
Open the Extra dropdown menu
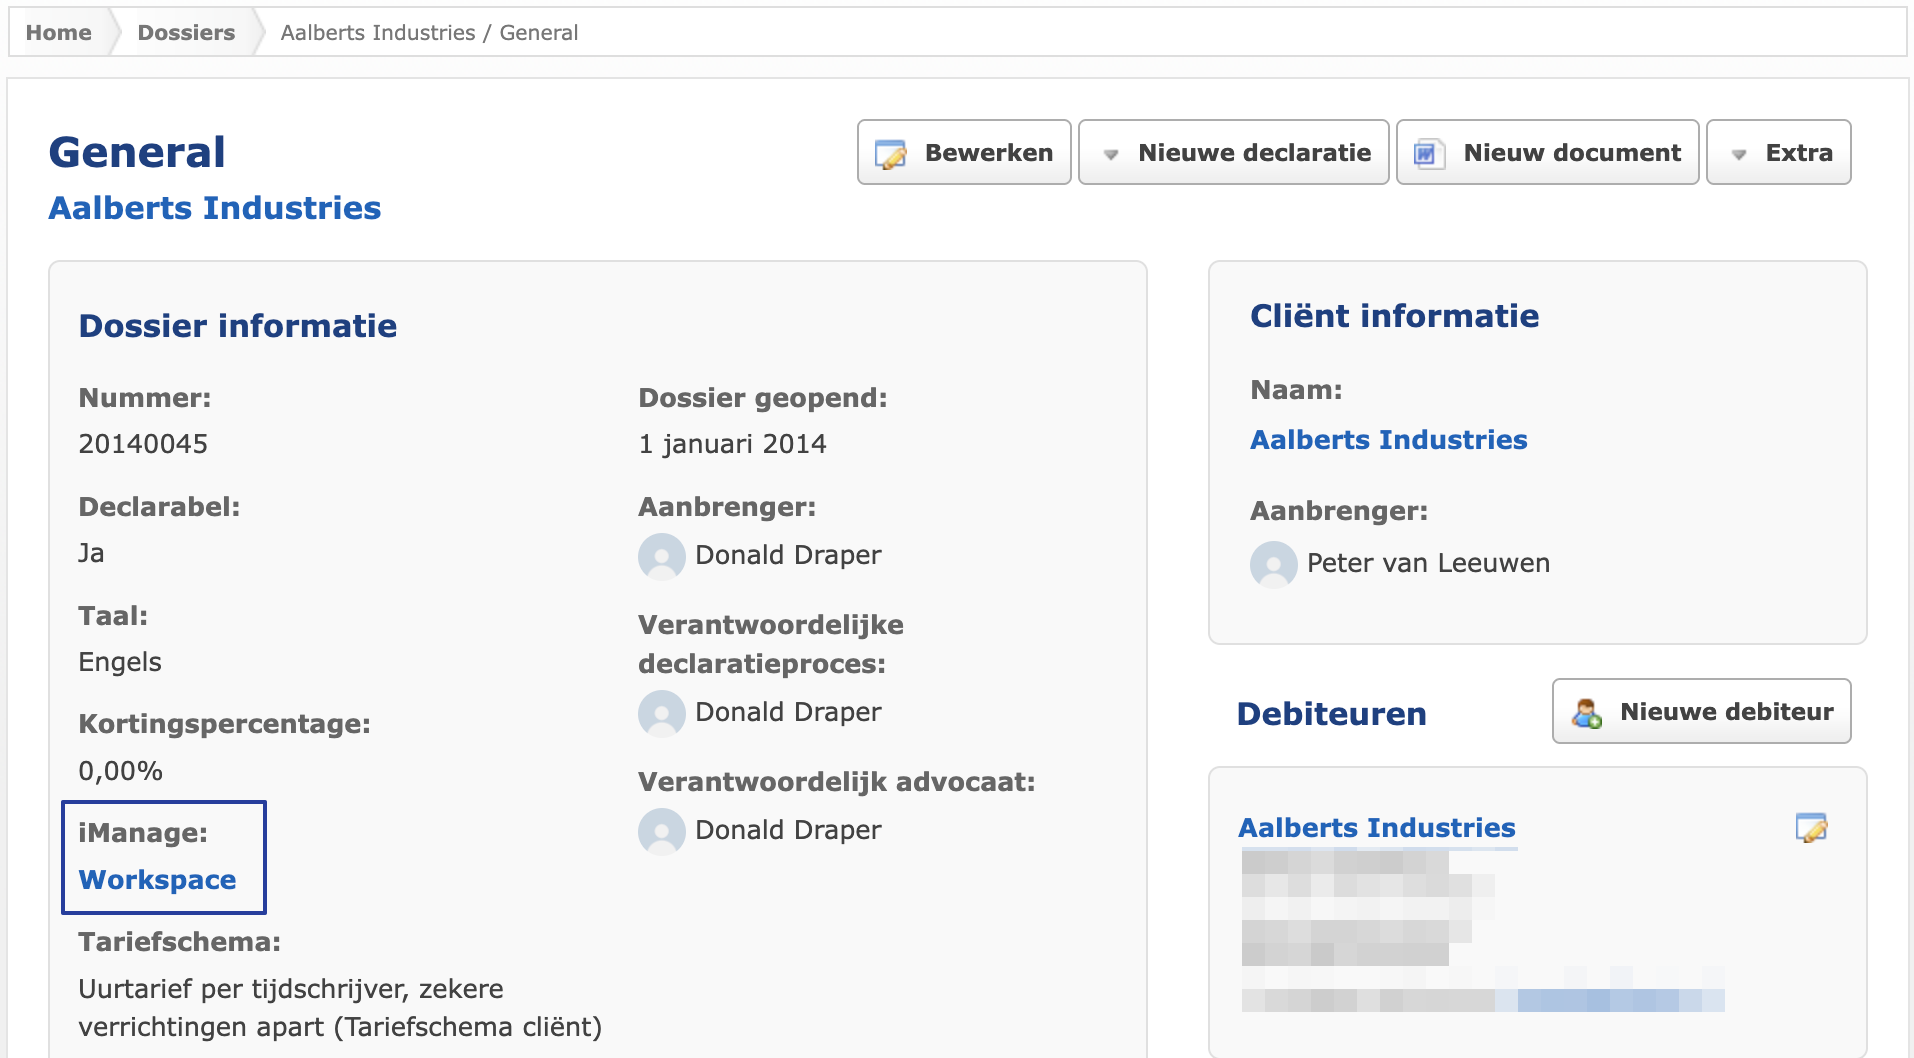coord(1778,152)
